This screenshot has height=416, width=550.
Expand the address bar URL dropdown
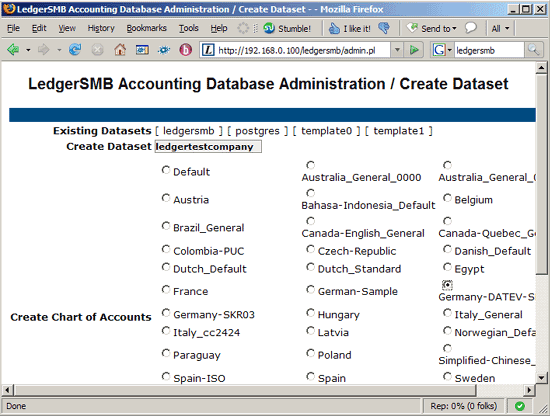click(x=397, y=50)
